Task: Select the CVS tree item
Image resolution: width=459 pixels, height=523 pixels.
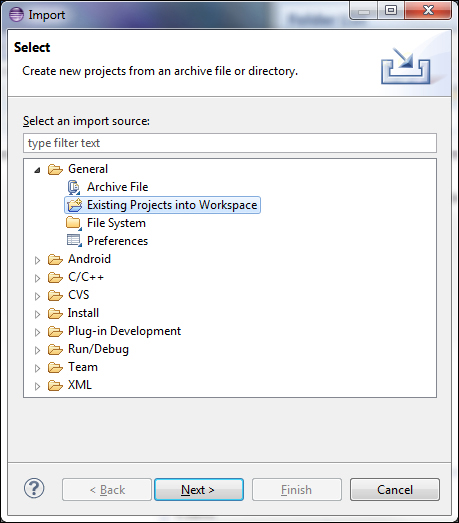Action: (x=79, y=295)
